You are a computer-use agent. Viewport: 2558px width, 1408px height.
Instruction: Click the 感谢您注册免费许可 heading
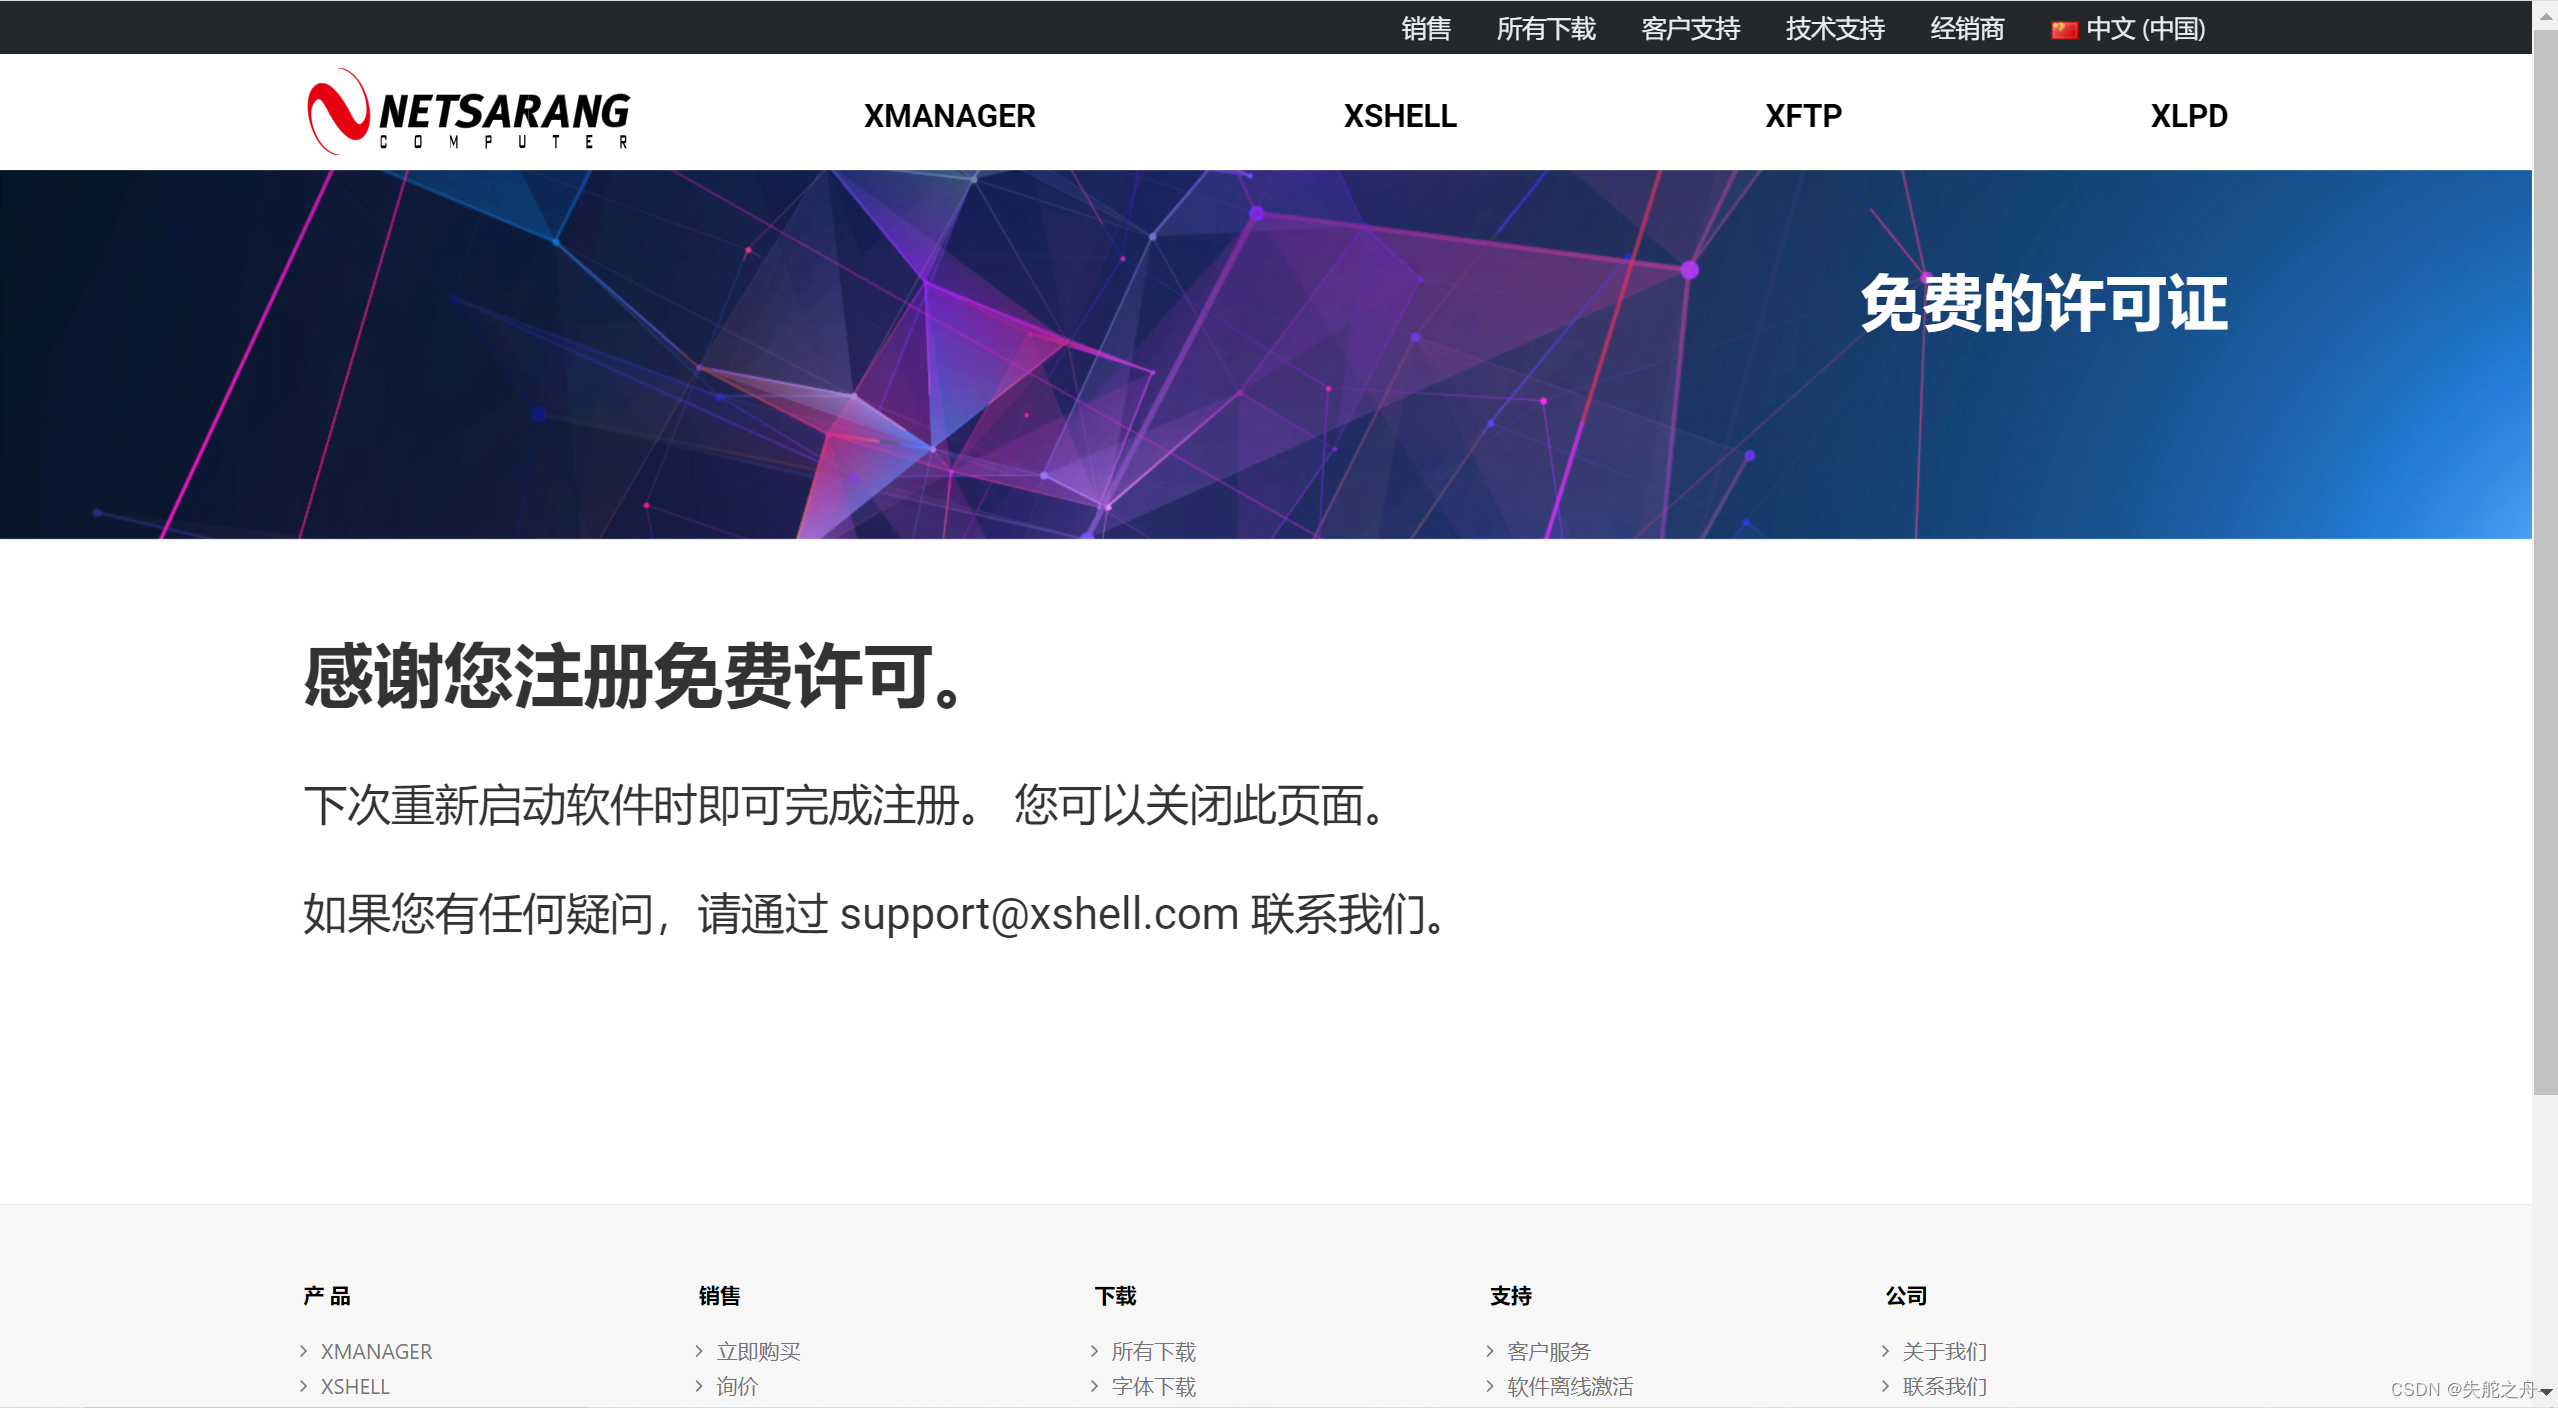coord(636,677)
